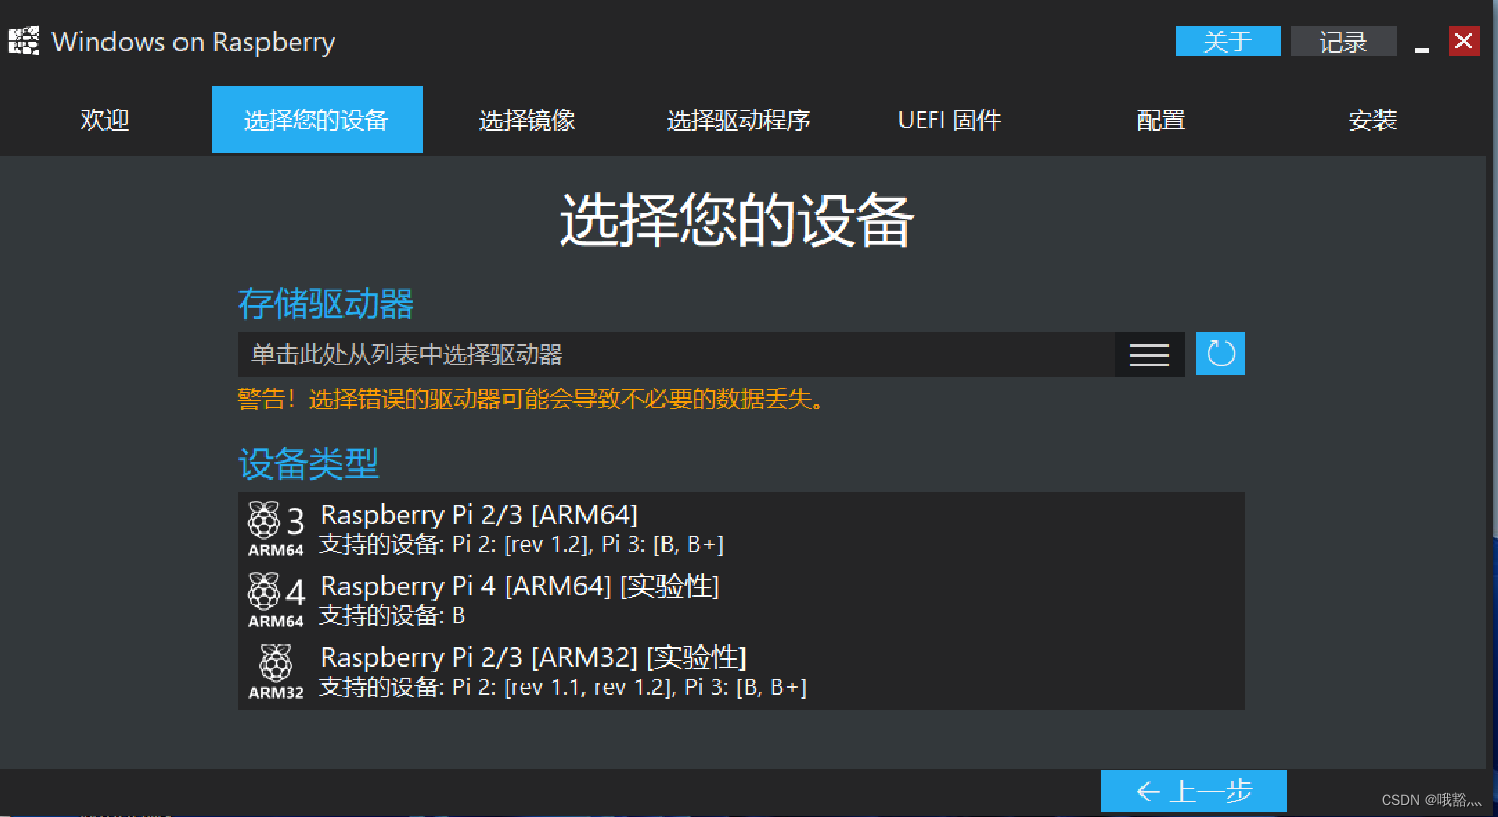Go to the 安装 tab
The image size is (1498, 817).
[x=1373, y=120]
